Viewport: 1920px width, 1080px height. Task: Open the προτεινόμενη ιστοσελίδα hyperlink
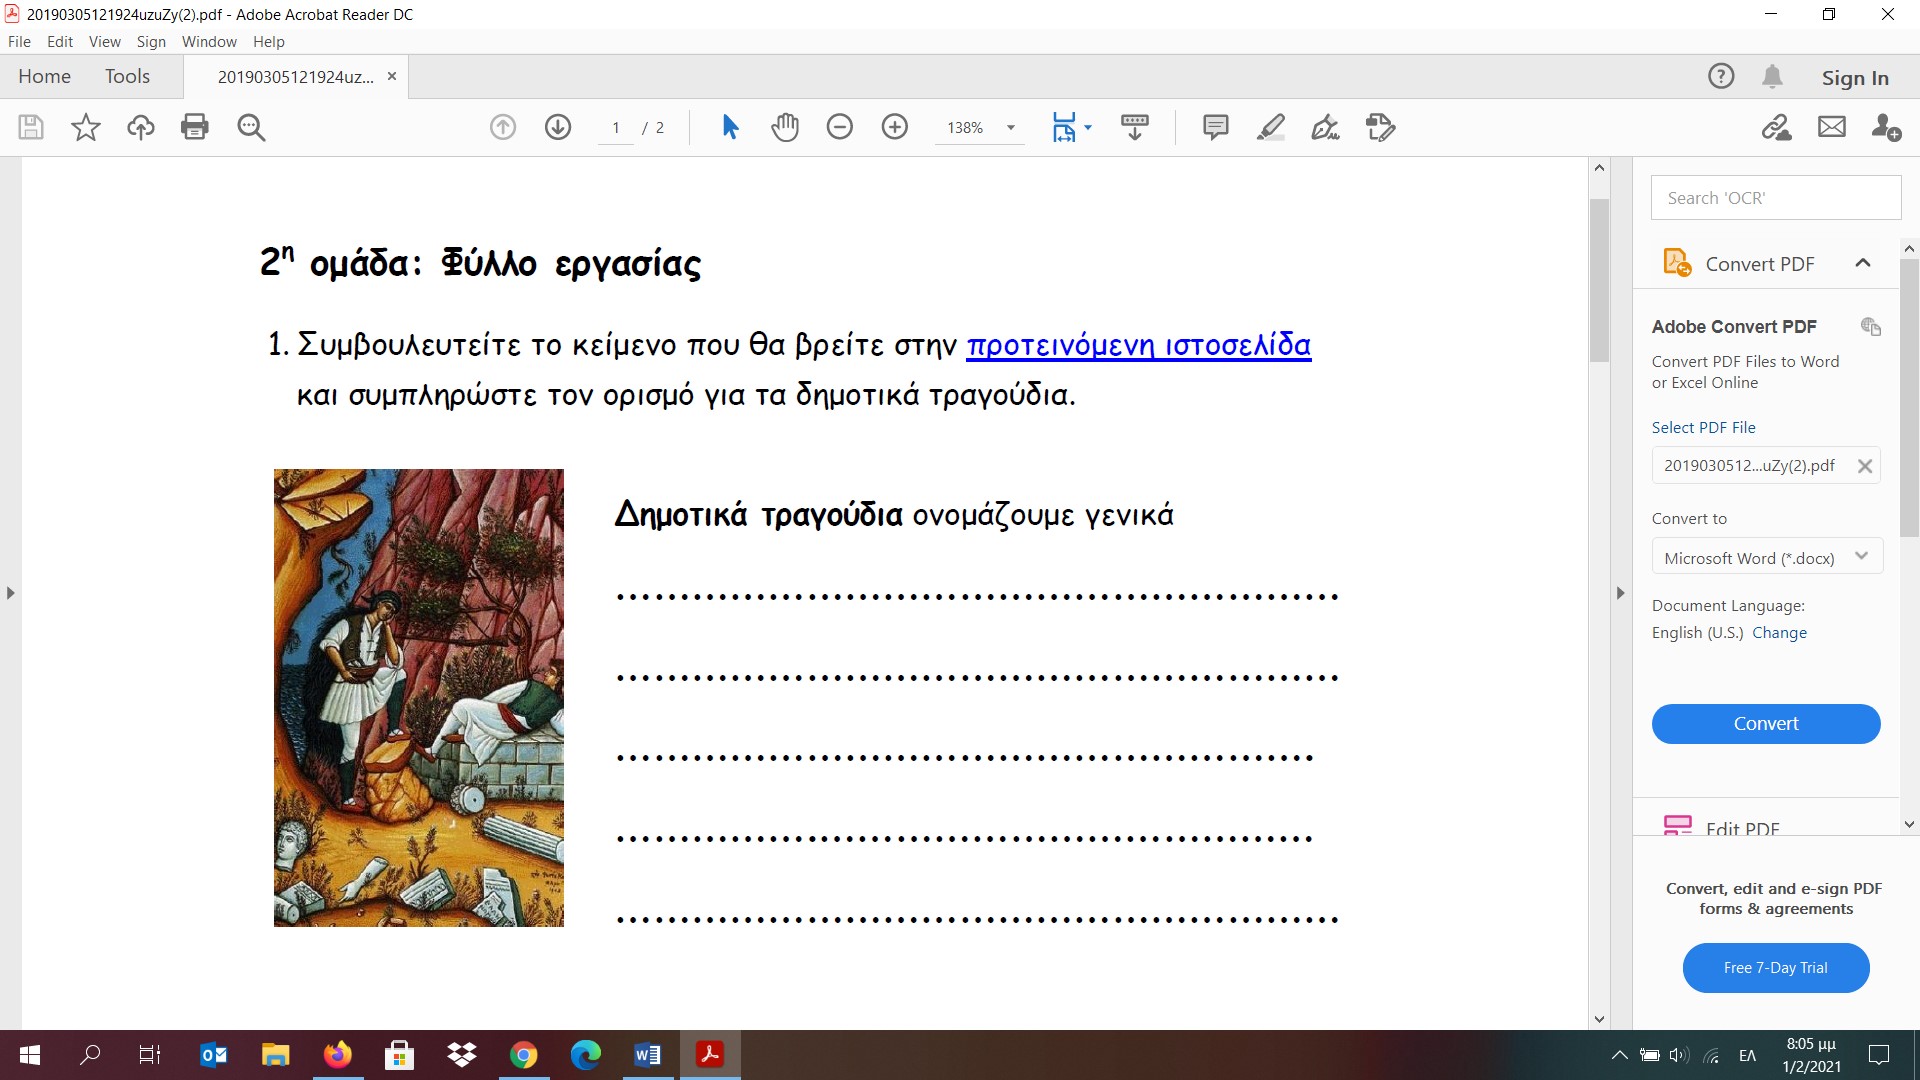pyautogui.click(x=1138, y=345)
